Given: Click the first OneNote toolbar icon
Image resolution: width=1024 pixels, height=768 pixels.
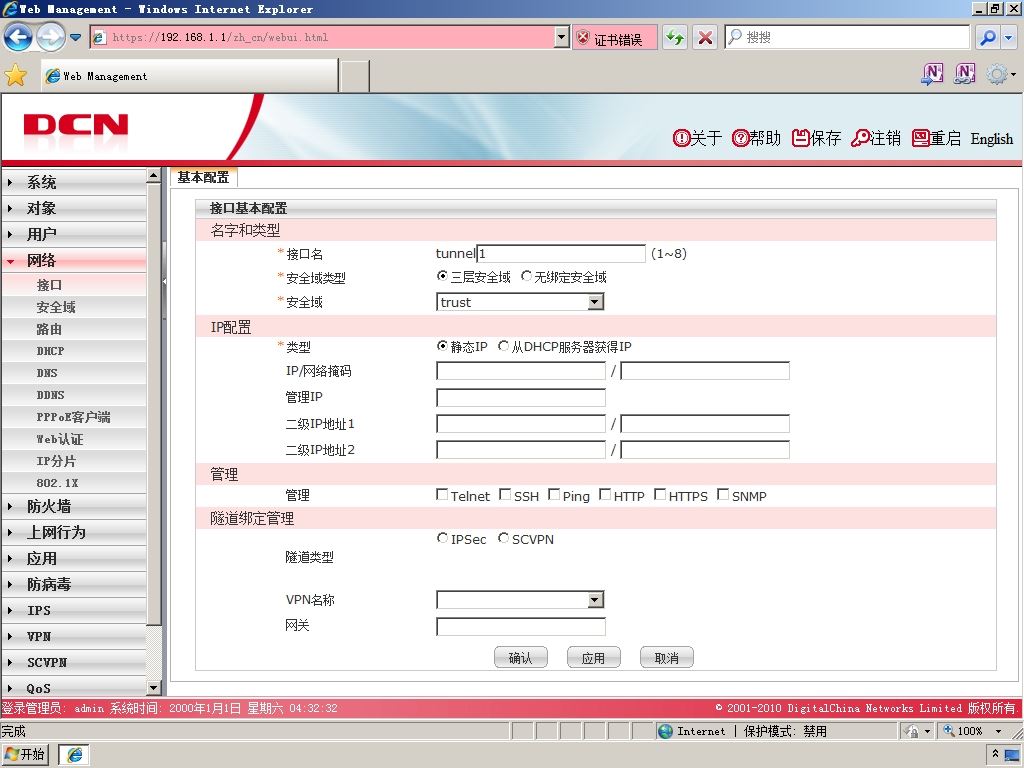Looking at the screenshot, I should pyautogui.click(x=932, y=74).
